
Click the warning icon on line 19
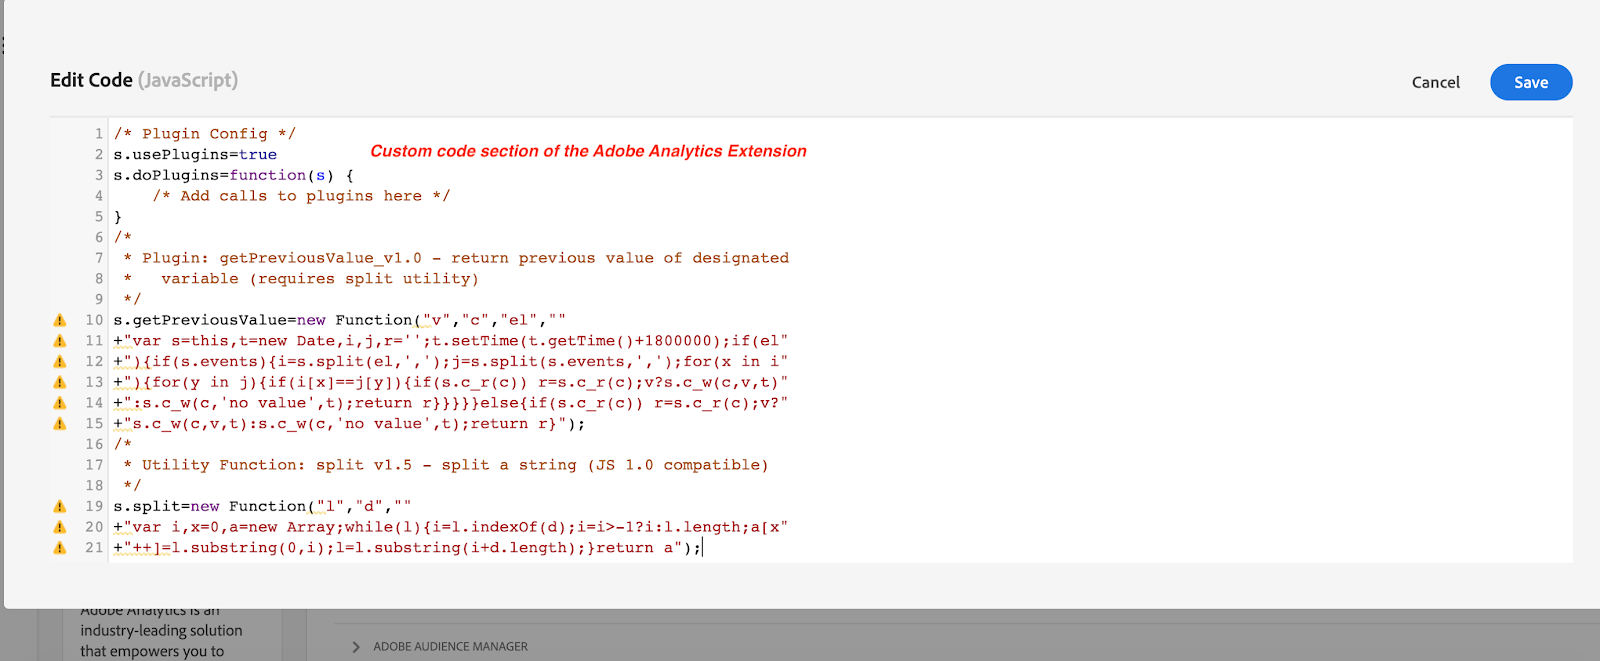click(60, 506)
